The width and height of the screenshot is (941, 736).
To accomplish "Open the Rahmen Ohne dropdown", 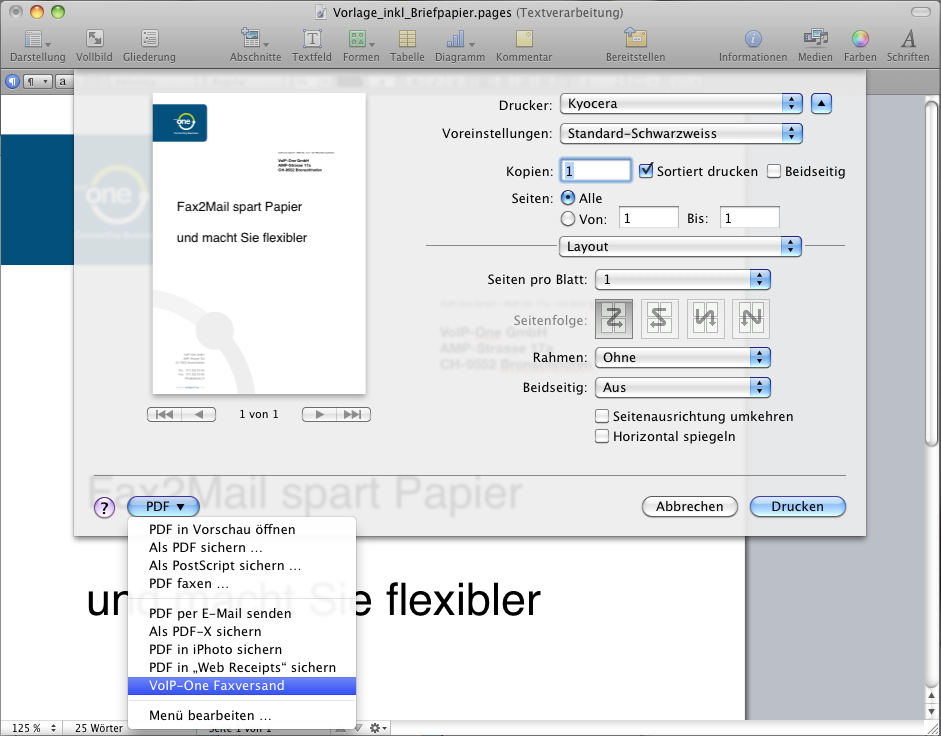I will (683, 357).
